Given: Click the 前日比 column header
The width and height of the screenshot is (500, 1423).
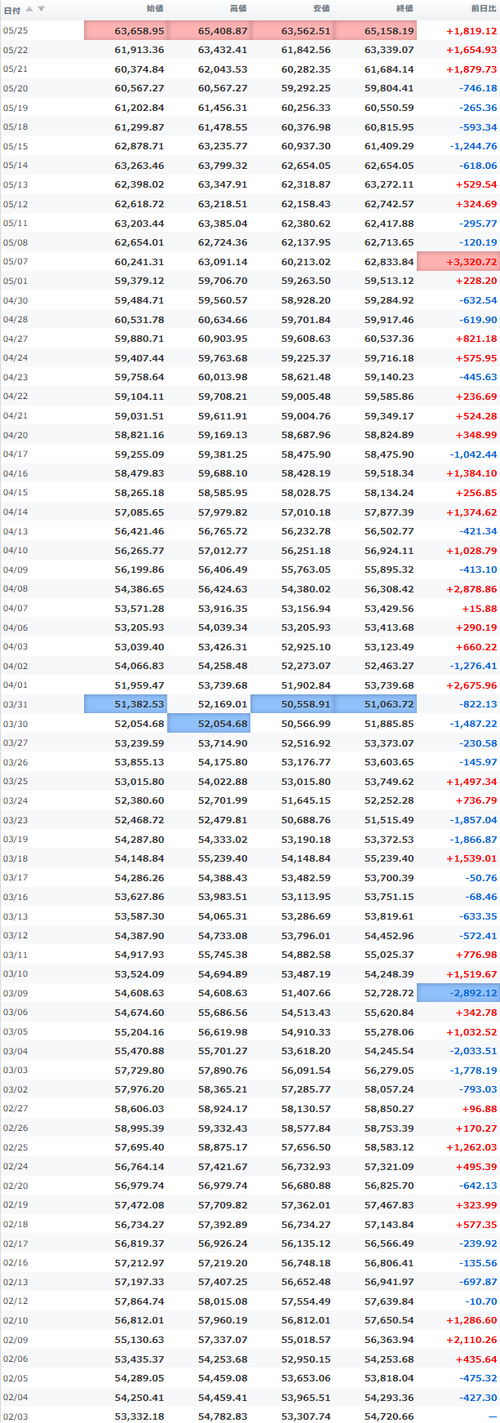Looking at the screenshot, I should (481, 10).
